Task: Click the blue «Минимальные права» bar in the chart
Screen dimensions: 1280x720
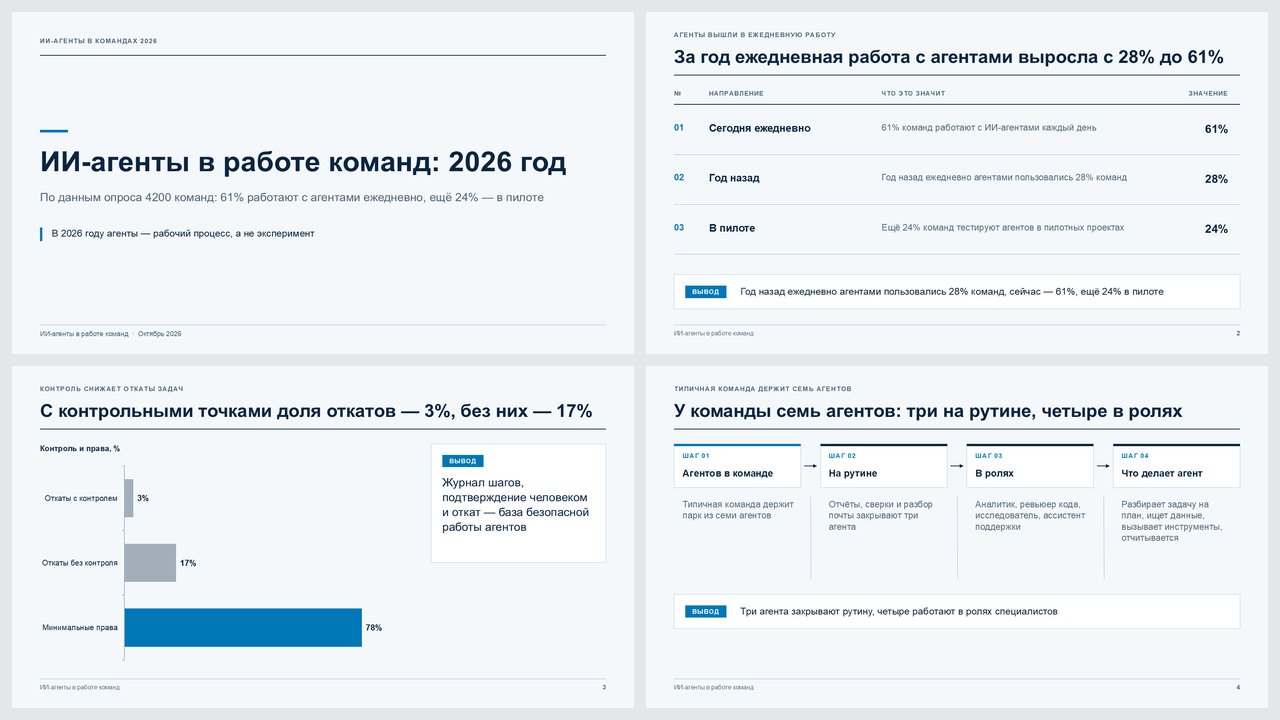Action: (x=243, y=628)
